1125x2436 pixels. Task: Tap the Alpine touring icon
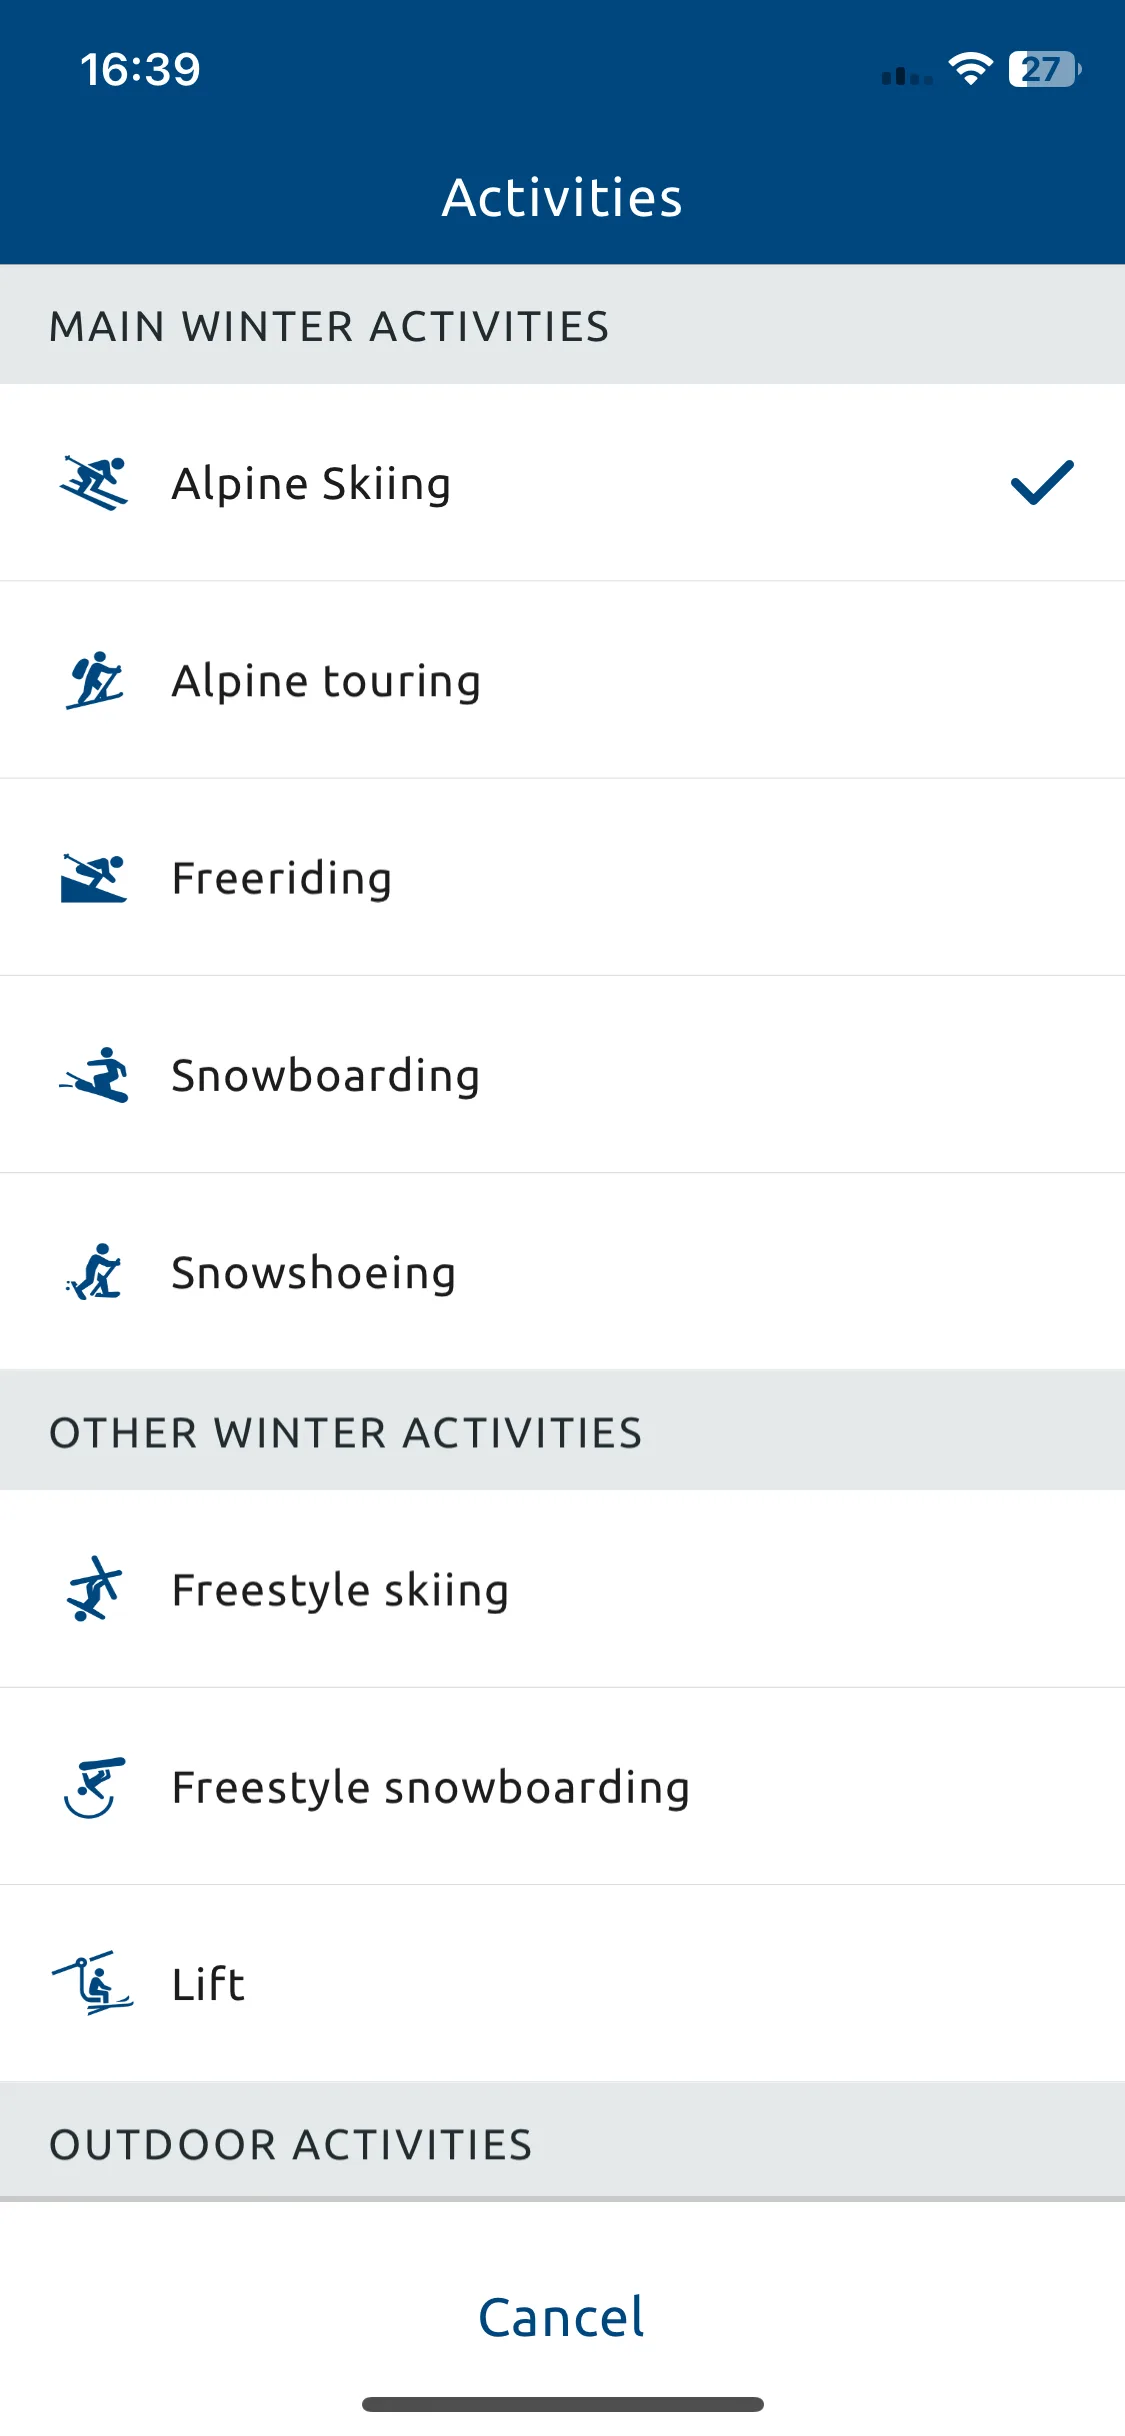click(x=94, y=680)
